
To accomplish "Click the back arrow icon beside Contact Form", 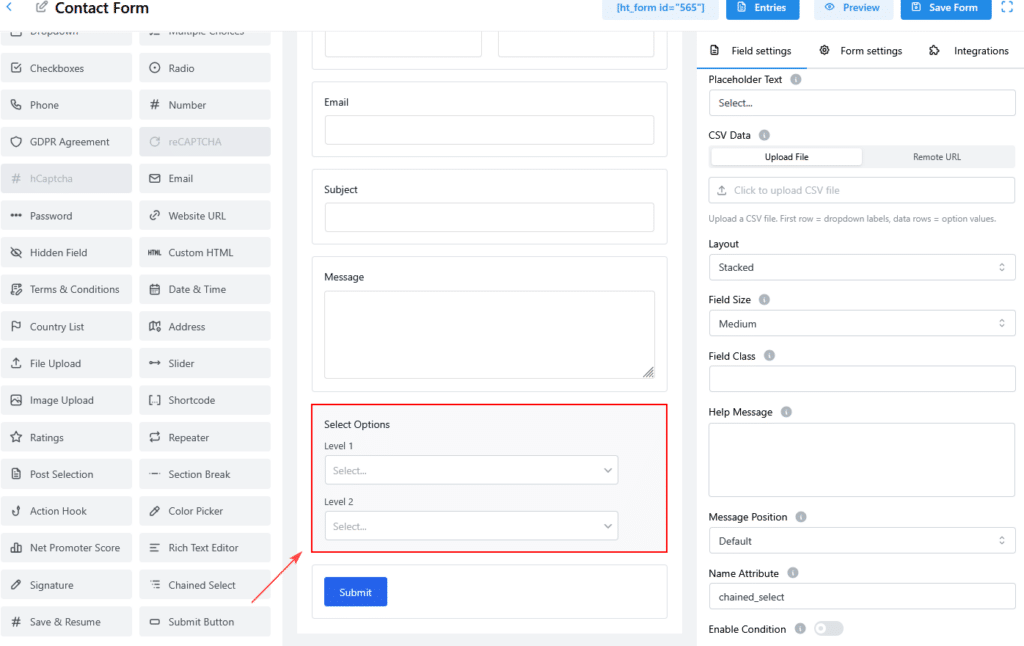I will [10, 8].
